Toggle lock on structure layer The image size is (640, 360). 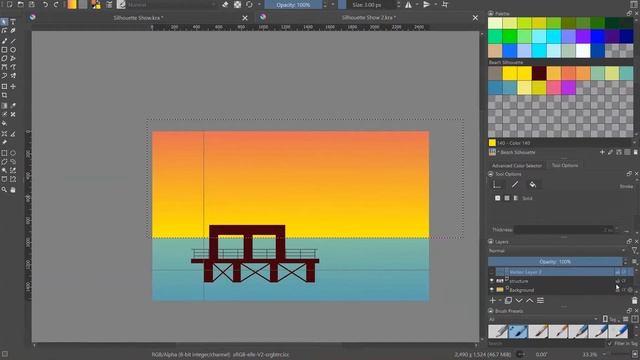click(x=618, y=281)
